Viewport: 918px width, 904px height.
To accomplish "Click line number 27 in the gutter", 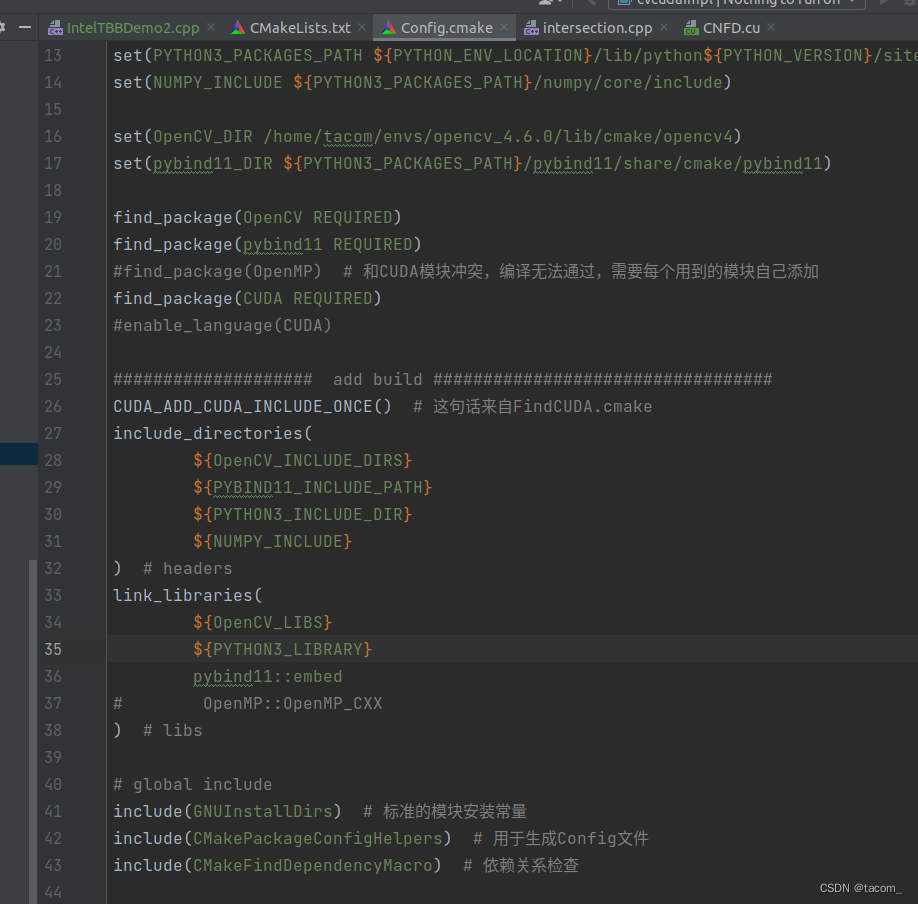I will pyautogui.click(x=53, y=433).
